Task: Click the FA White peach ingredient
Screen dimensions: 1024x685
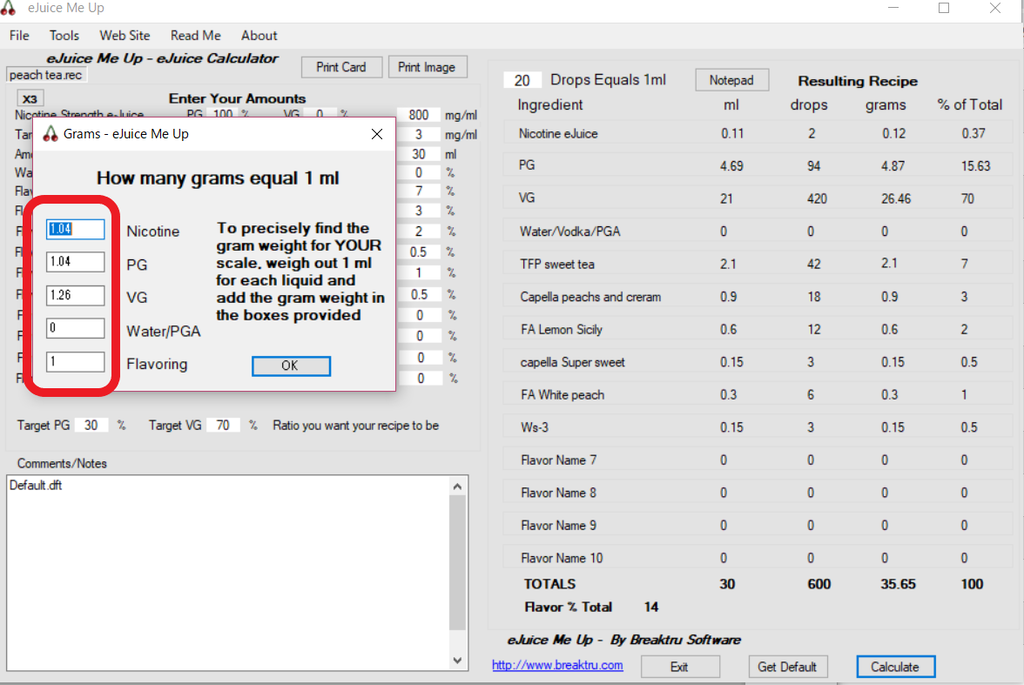Action: (562, 395)
